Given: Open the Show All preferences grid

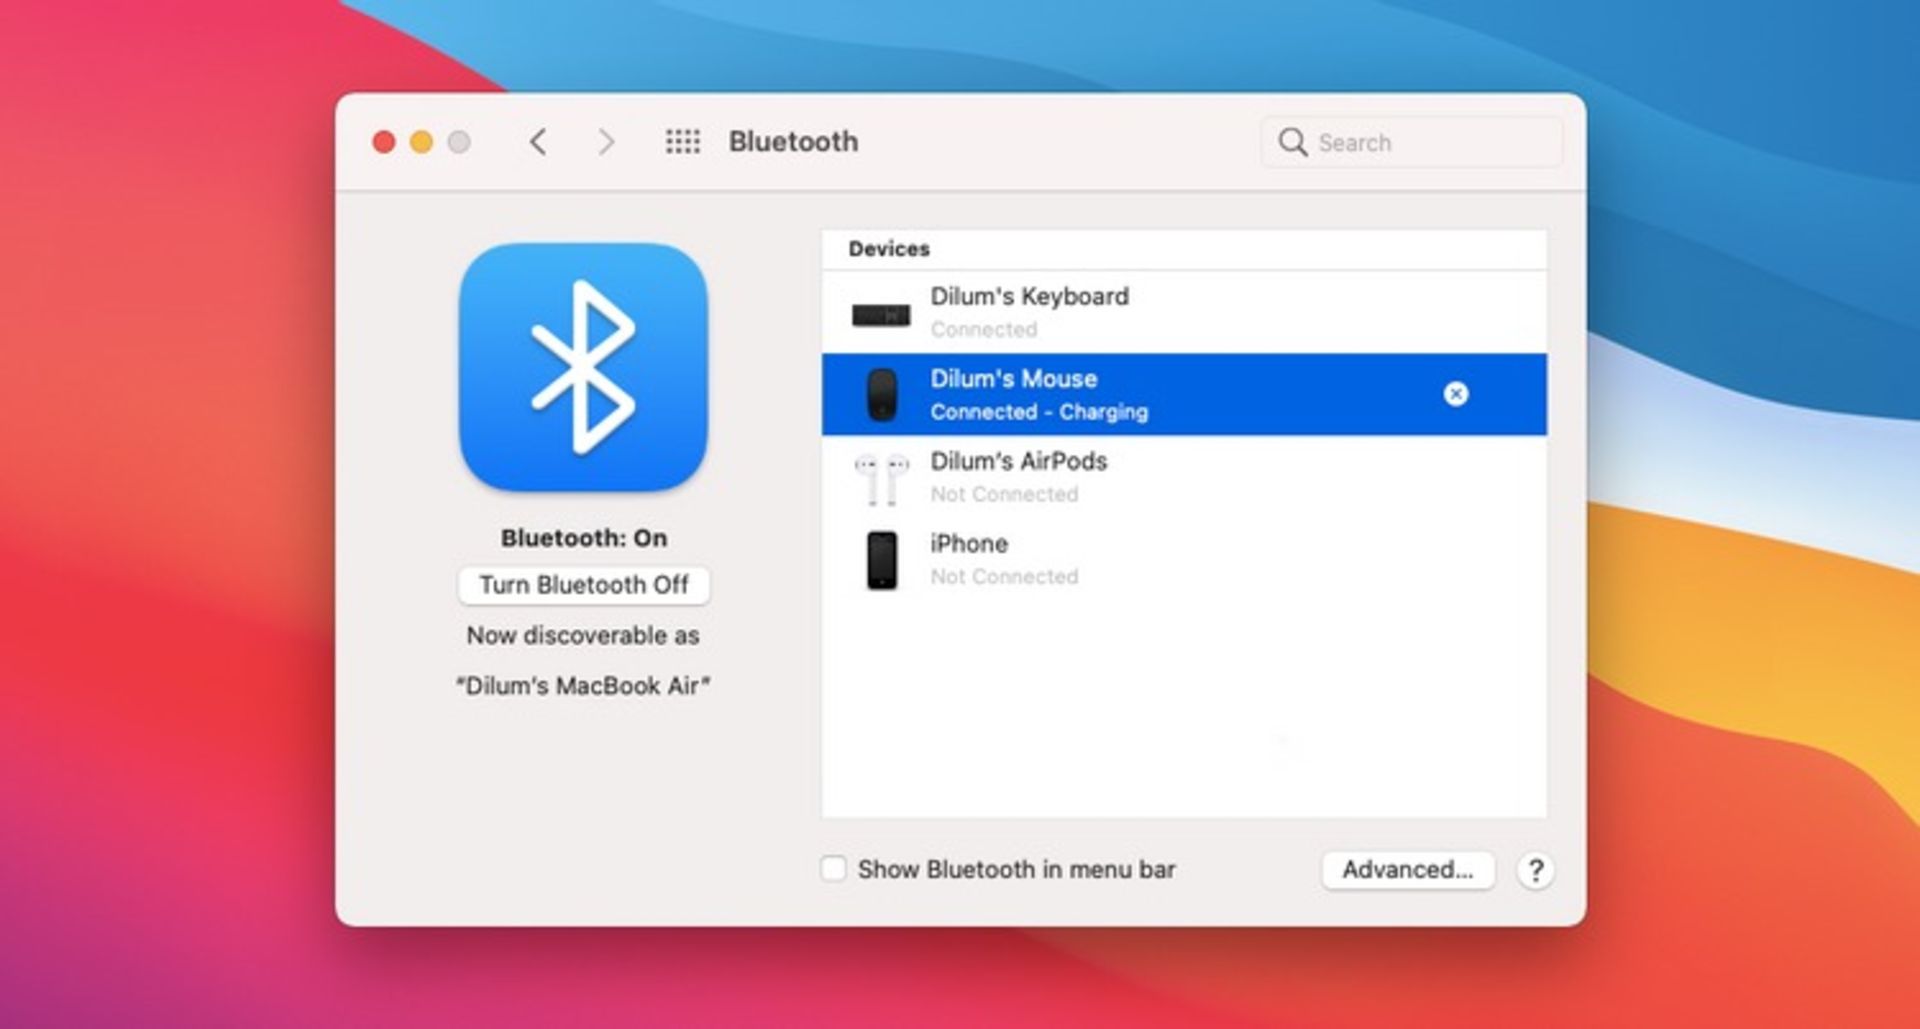Looking at the screenshot, I should [x=683, y=142].
